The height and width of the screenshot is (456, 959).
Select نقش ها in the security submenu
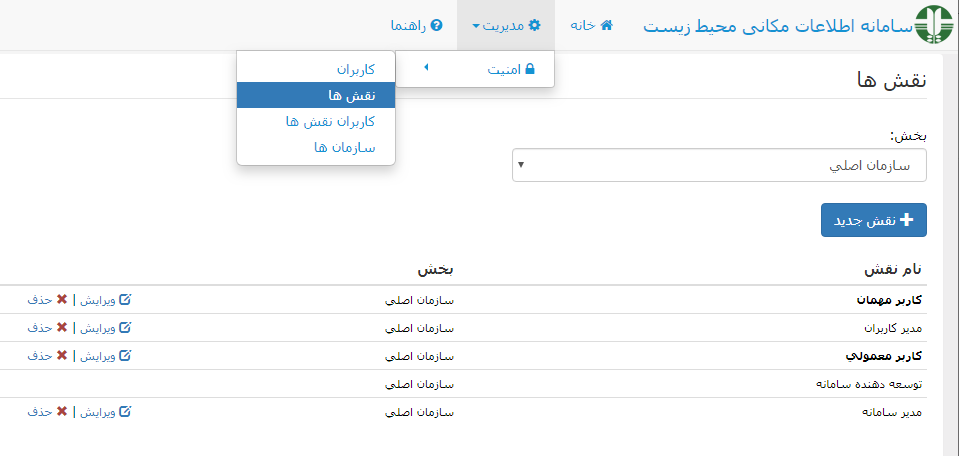316,95
